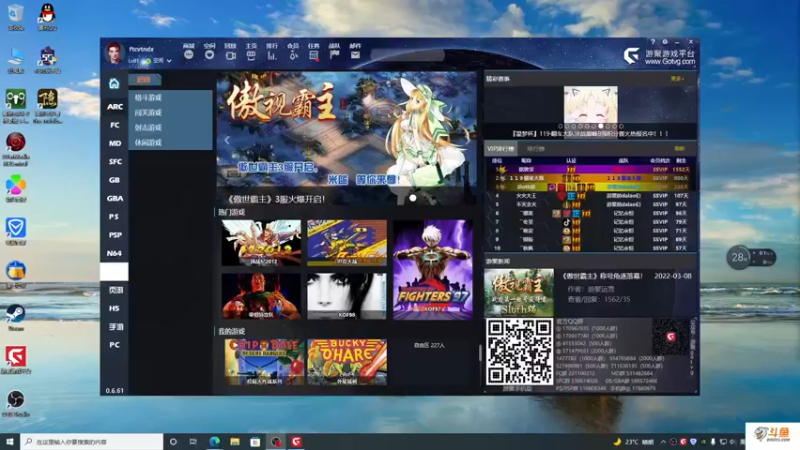Open the Steam desktop icon
800x450 pixels.
point(16,316)
